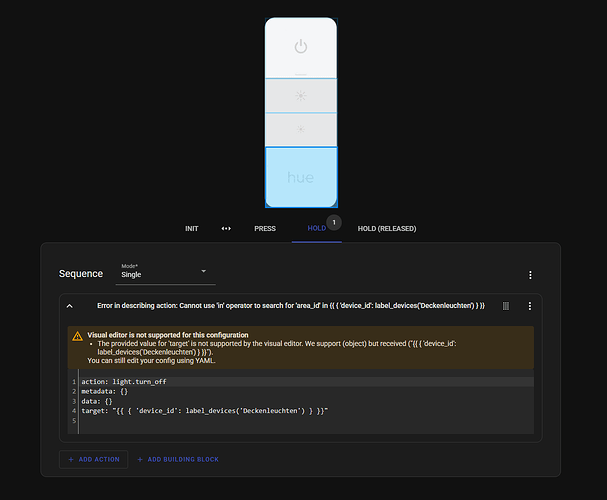Open the Mode dropdown set to Single
Image resolution: width=607 pixels, height=500 pixels.
click(165, 272)
